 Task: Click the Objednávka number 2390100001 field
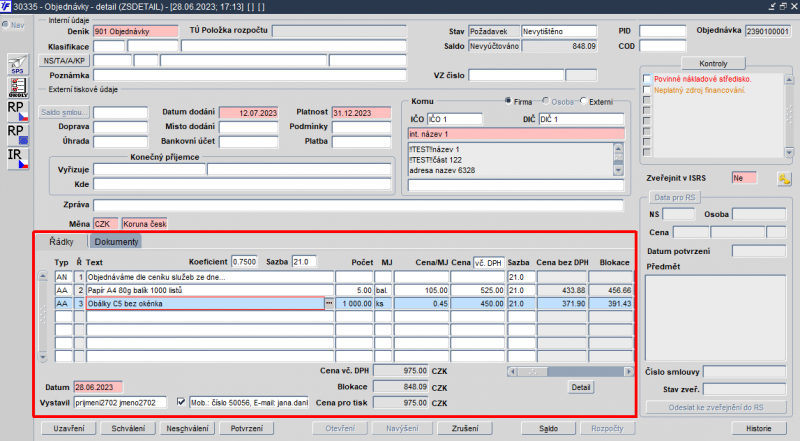click(767, 31)
